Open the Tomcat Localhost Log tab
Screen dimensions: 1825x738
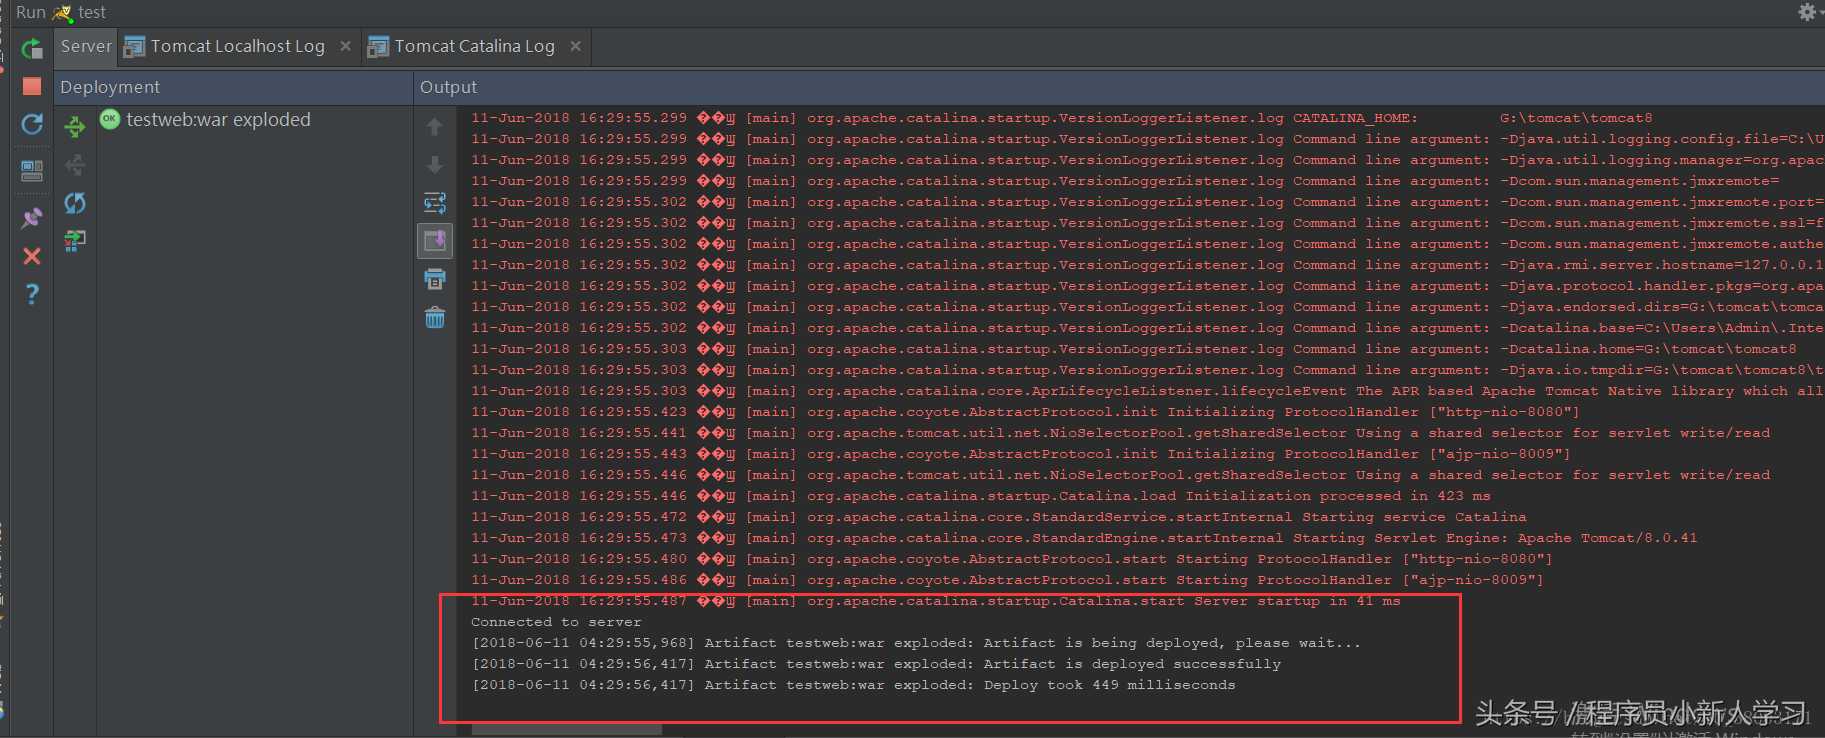pos(238,46)
